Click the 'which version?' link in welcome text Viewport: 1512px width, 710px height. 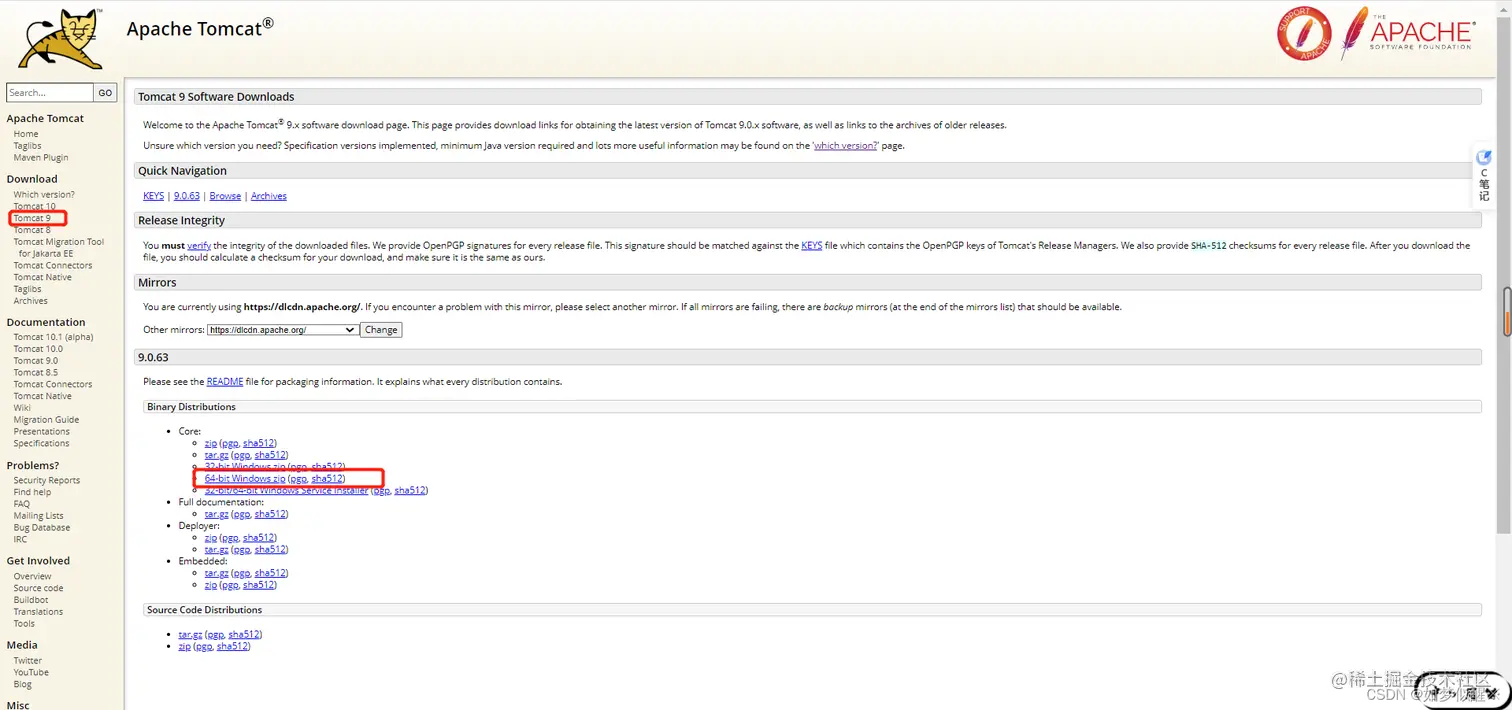click(x=845, y=146)
